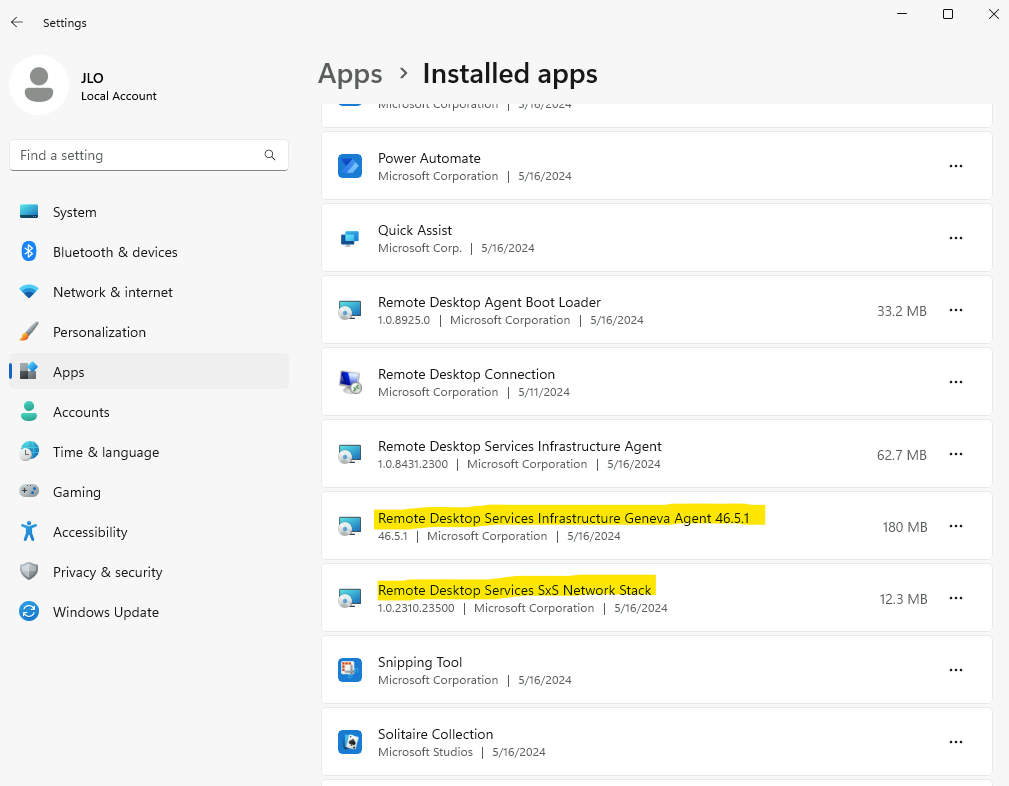This screenshot has width=1009, height=786.
Task: Select the Personalization brush icon
Action: 29,332
